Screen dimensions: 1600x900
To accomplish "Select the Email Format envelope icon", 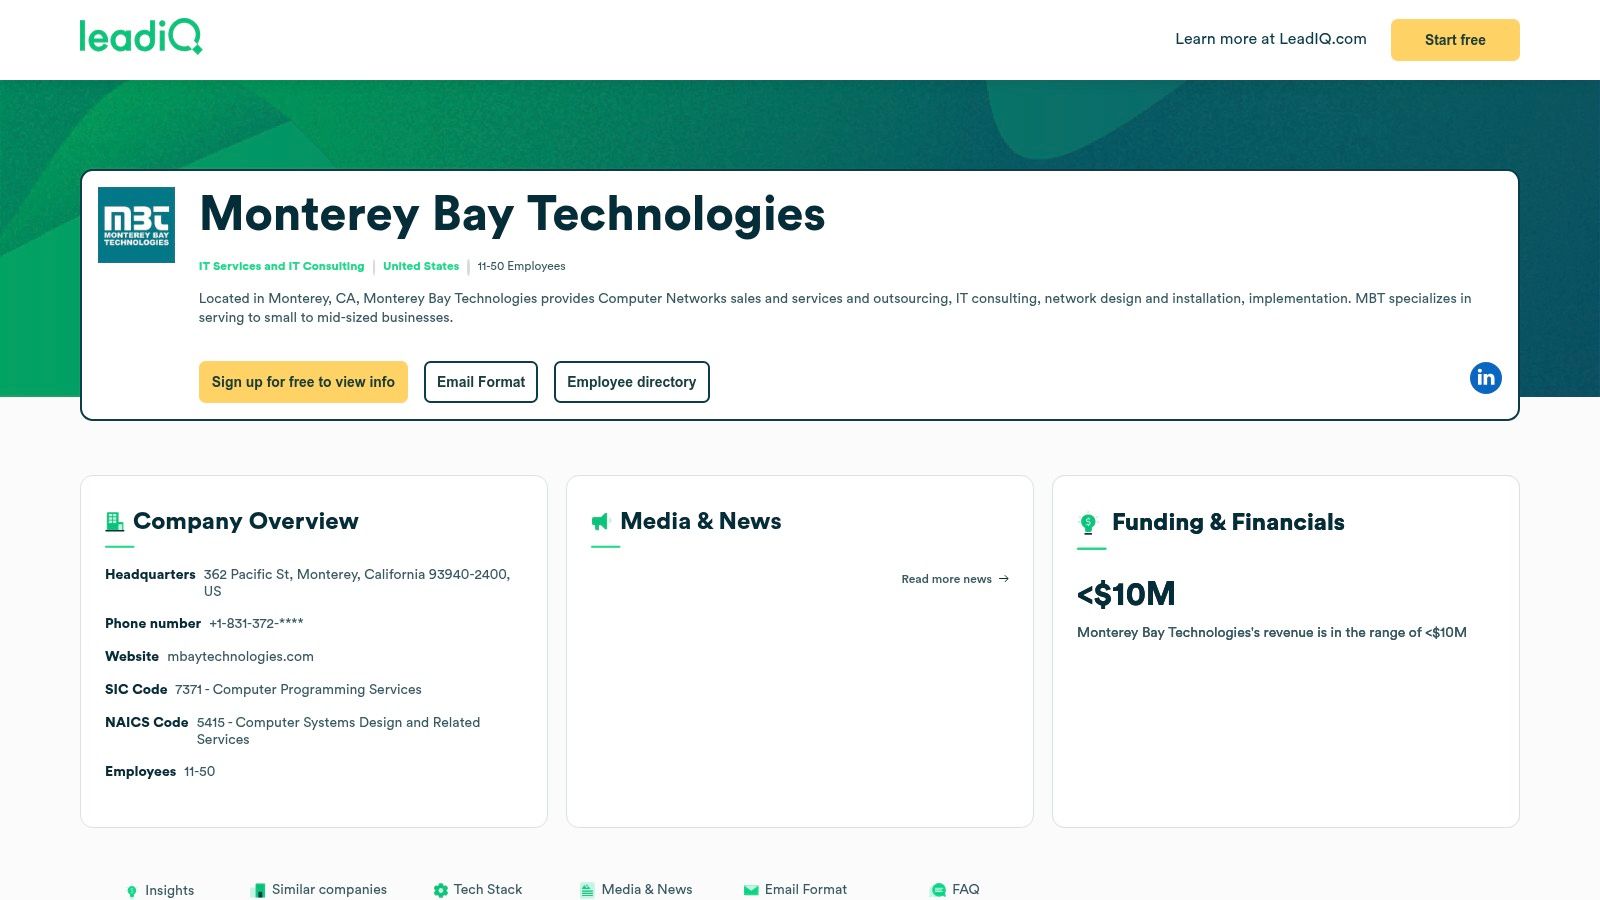I will [x=749, y=889].
